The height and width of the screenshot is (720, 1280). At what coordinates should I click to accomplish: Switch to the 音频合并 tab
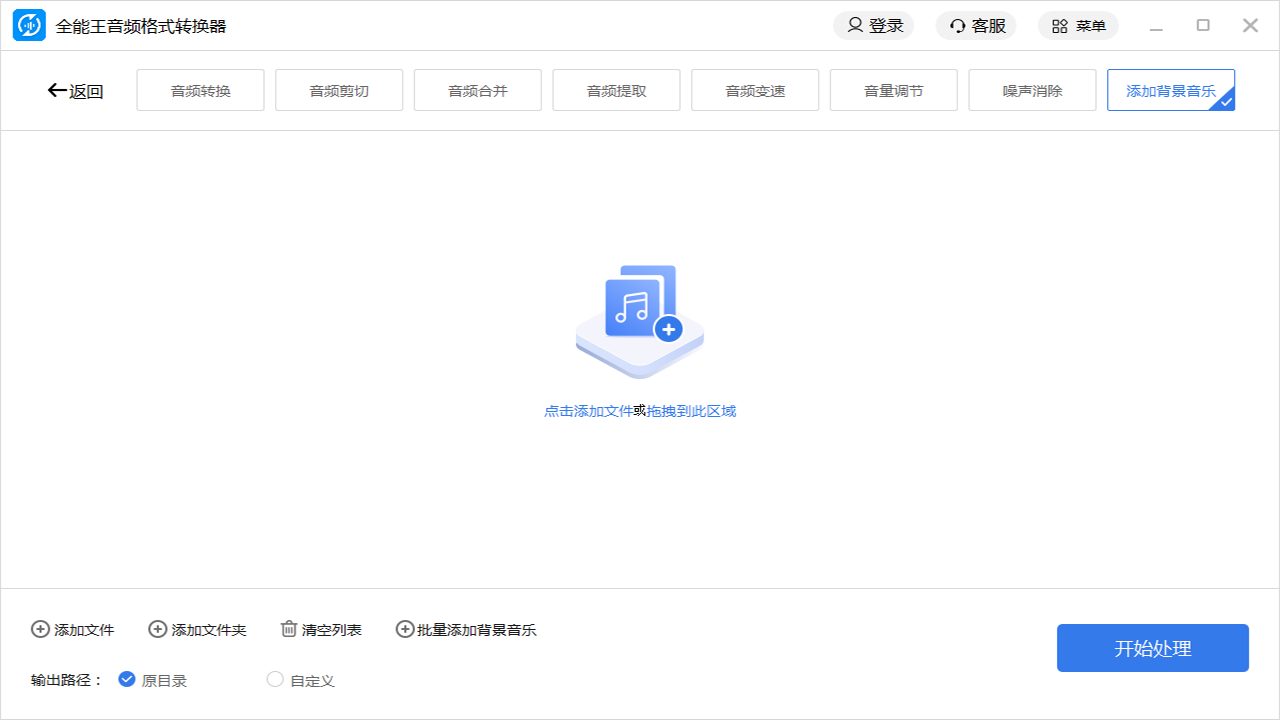tap(477, 89)
